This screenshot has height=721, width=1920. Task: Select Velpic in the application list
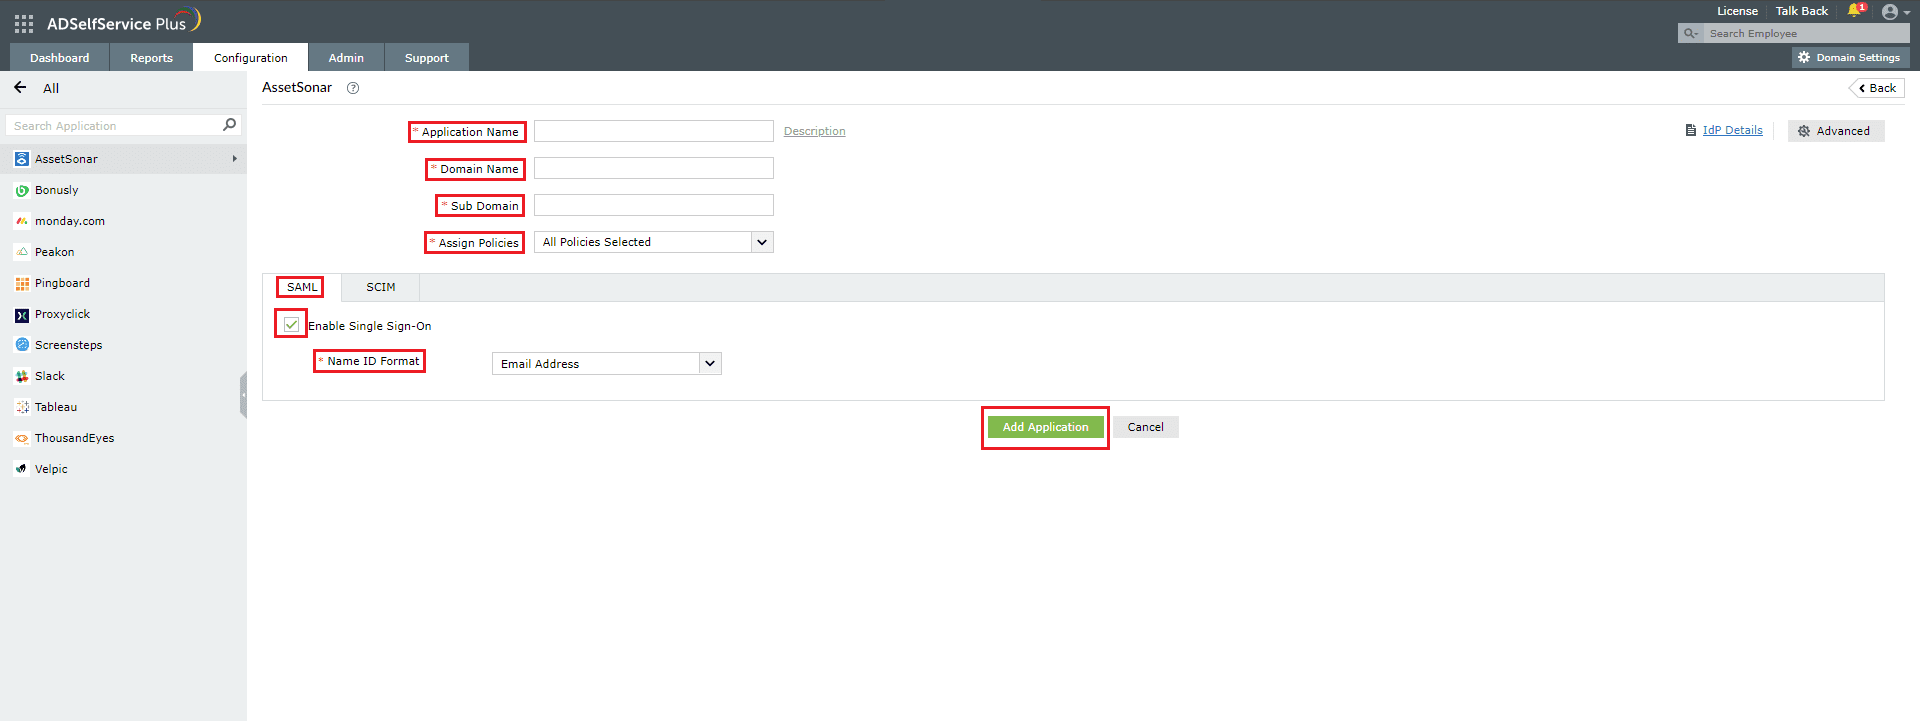(123, 469)
